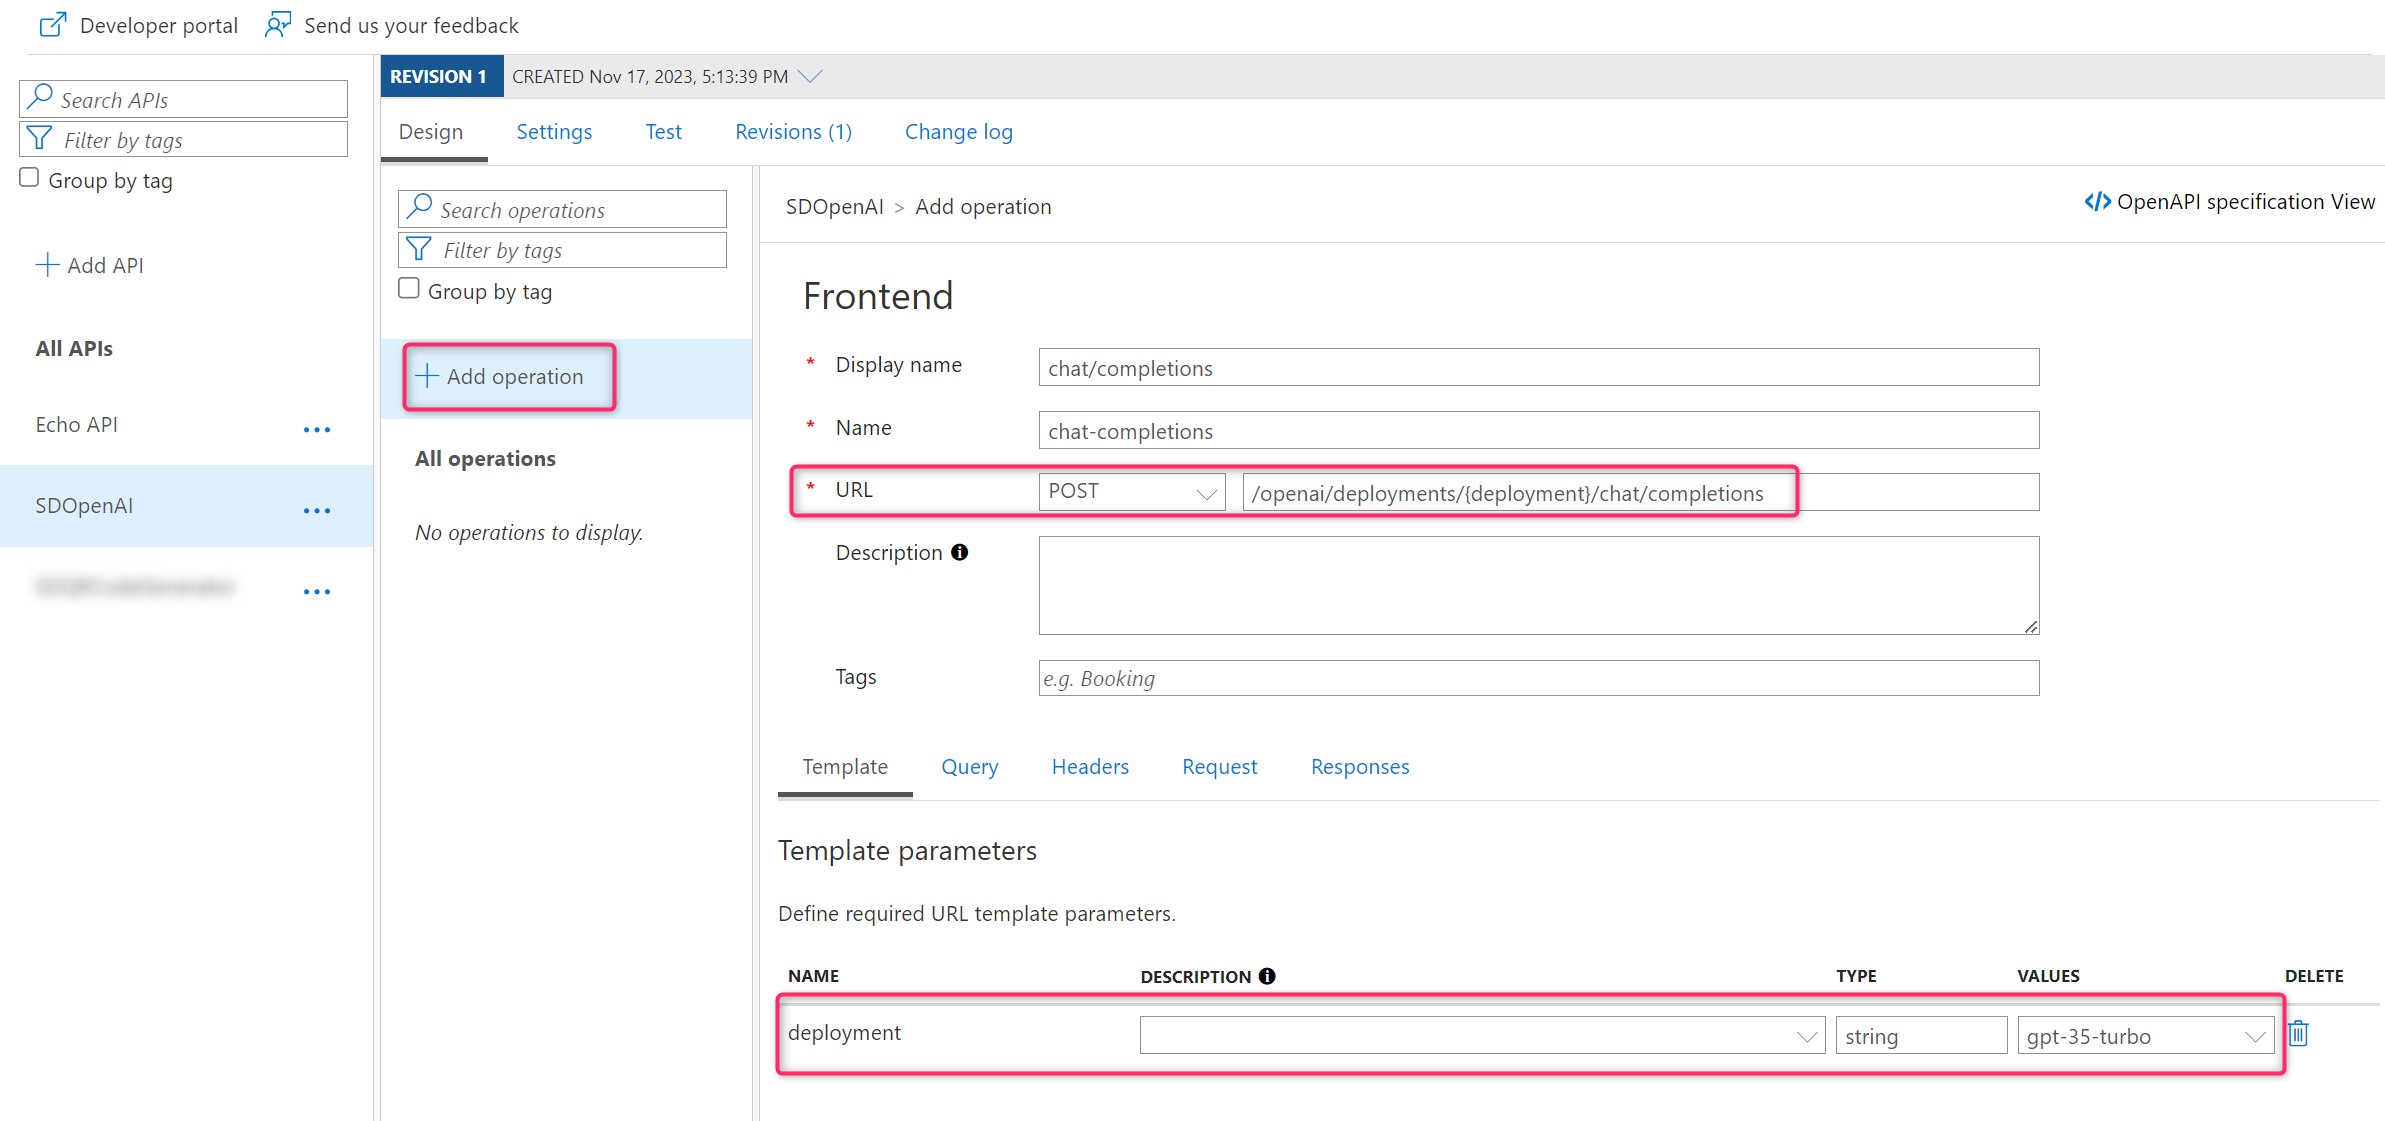Select the Echo API from the list
This screenshot has height=1121, width=2385.
pos(77,425)
